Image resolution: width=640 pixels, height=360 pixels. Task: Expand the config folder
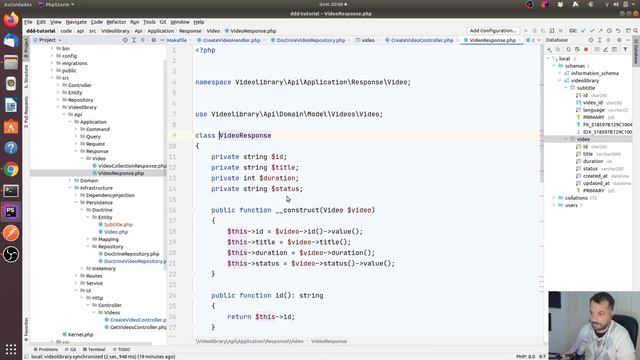(x=52, y=56)
